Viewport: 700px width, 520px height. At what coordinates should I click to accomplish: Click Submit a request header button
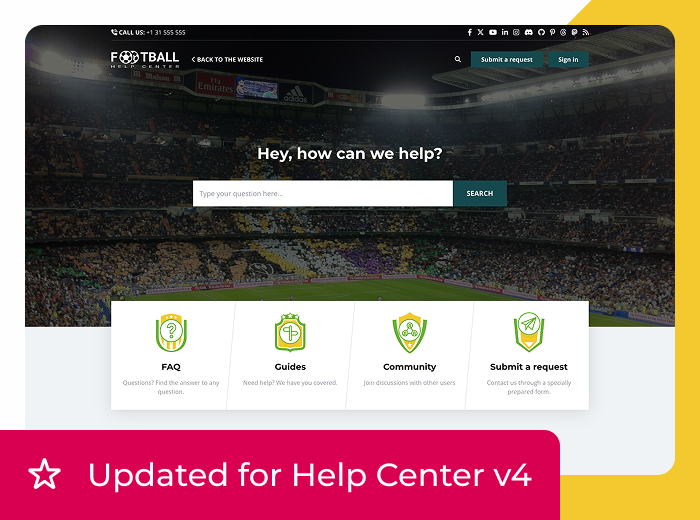pyautogui.click(x=507, y=59)
